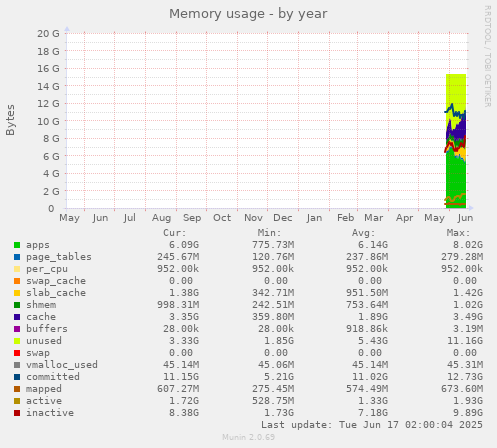Click the 'buffers' legend label
This screenshot has width=497, height=448.
47,329
